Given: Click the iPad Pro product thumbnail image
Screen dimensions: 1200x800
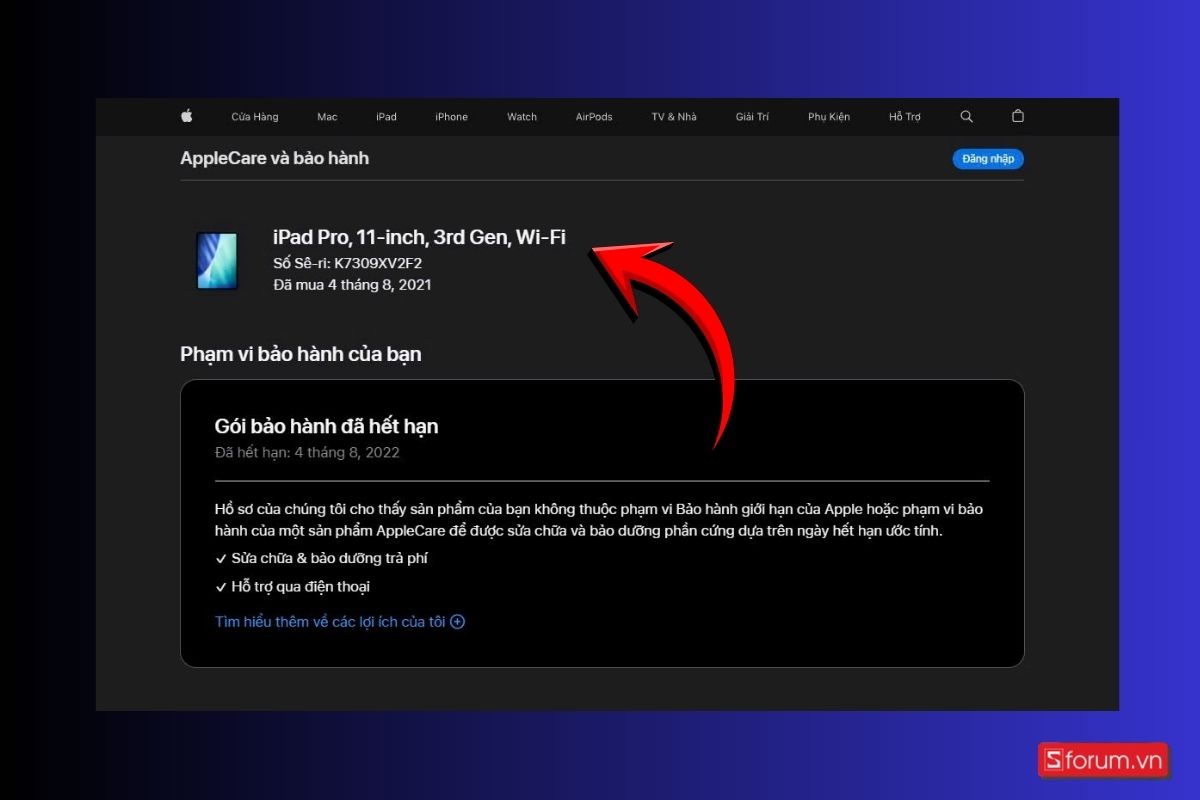Looking at the screenshot, I should coord(216,262).
